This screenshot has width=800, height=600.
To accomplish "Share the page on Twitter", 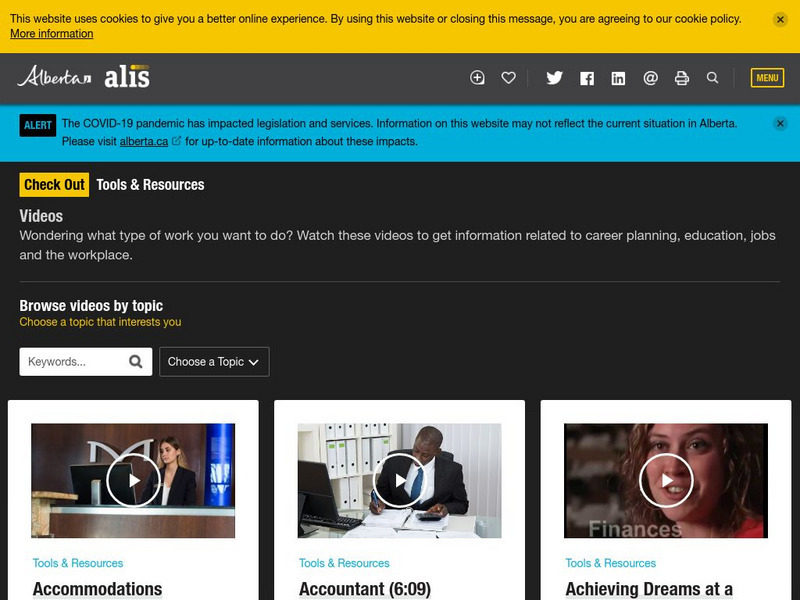I will point(555,77).
